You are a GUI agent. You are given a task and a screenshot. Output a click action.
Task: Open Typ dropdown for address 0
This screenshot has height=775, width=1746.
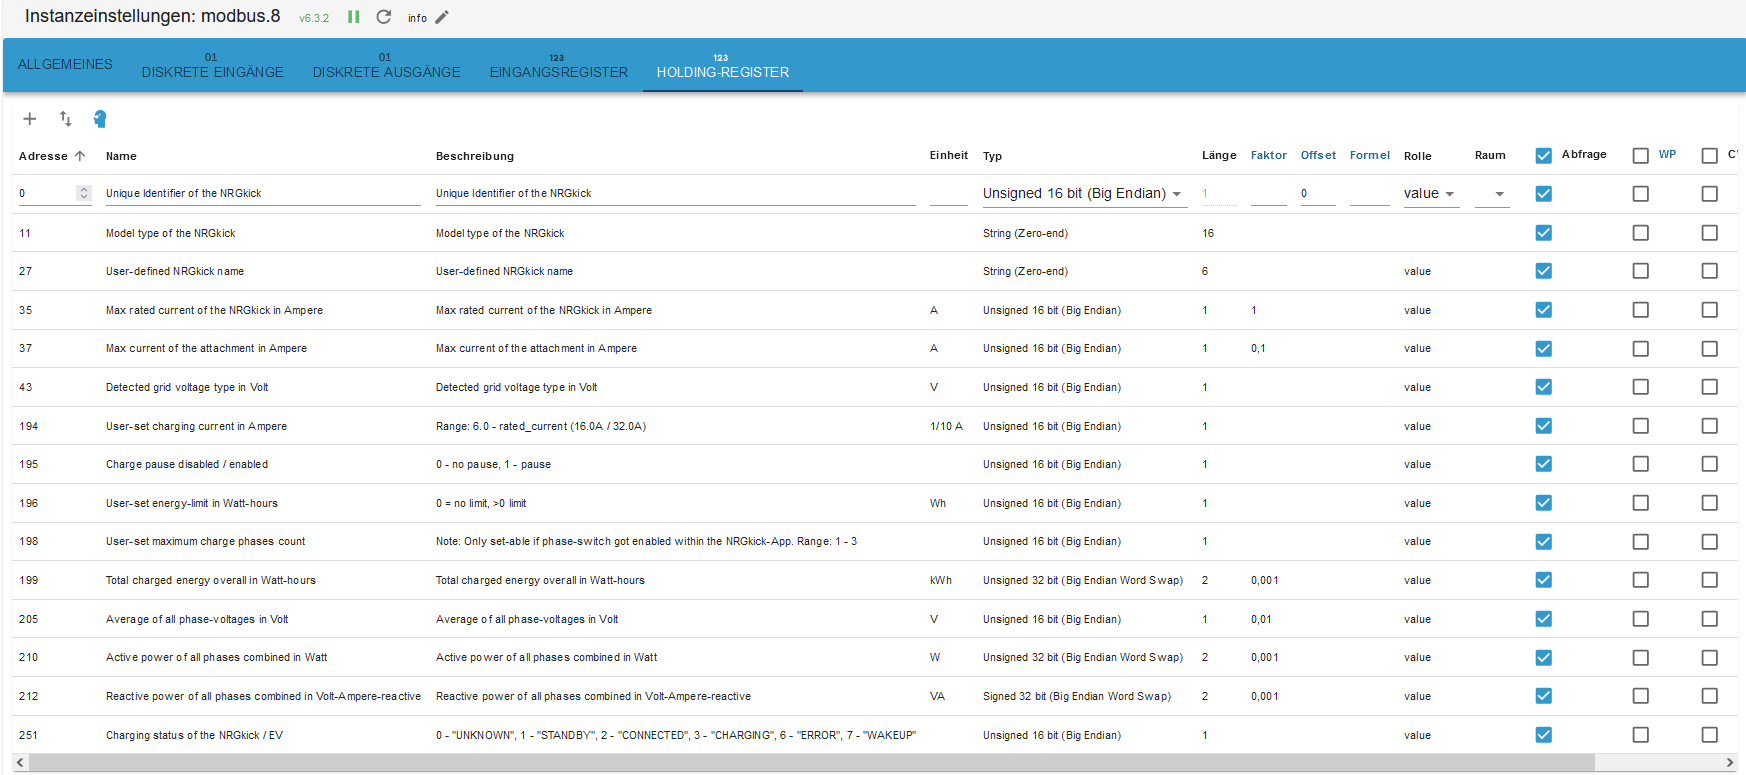(1084, 194)
